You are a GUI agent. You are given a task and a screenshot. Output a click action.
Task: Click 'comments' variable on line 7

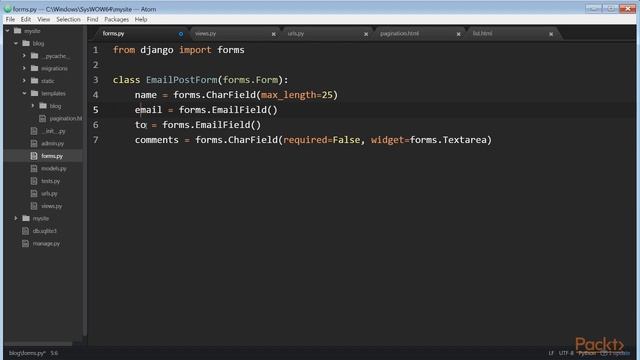(x=157, y=140)
